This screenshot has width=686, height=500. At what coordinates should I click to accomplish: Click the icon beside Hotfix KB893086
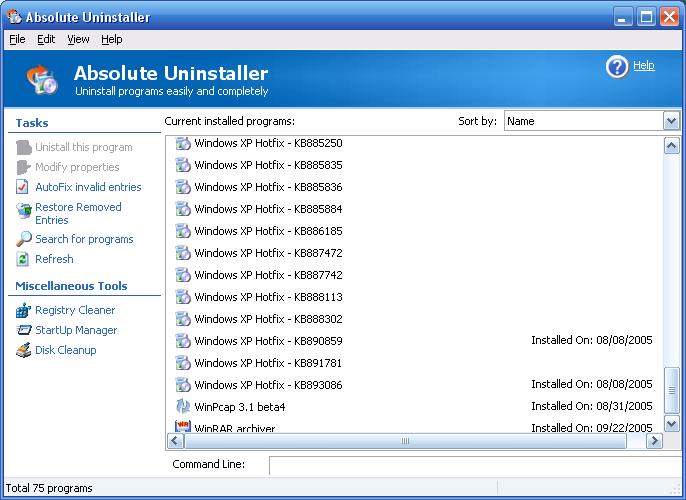coord(183,385)
